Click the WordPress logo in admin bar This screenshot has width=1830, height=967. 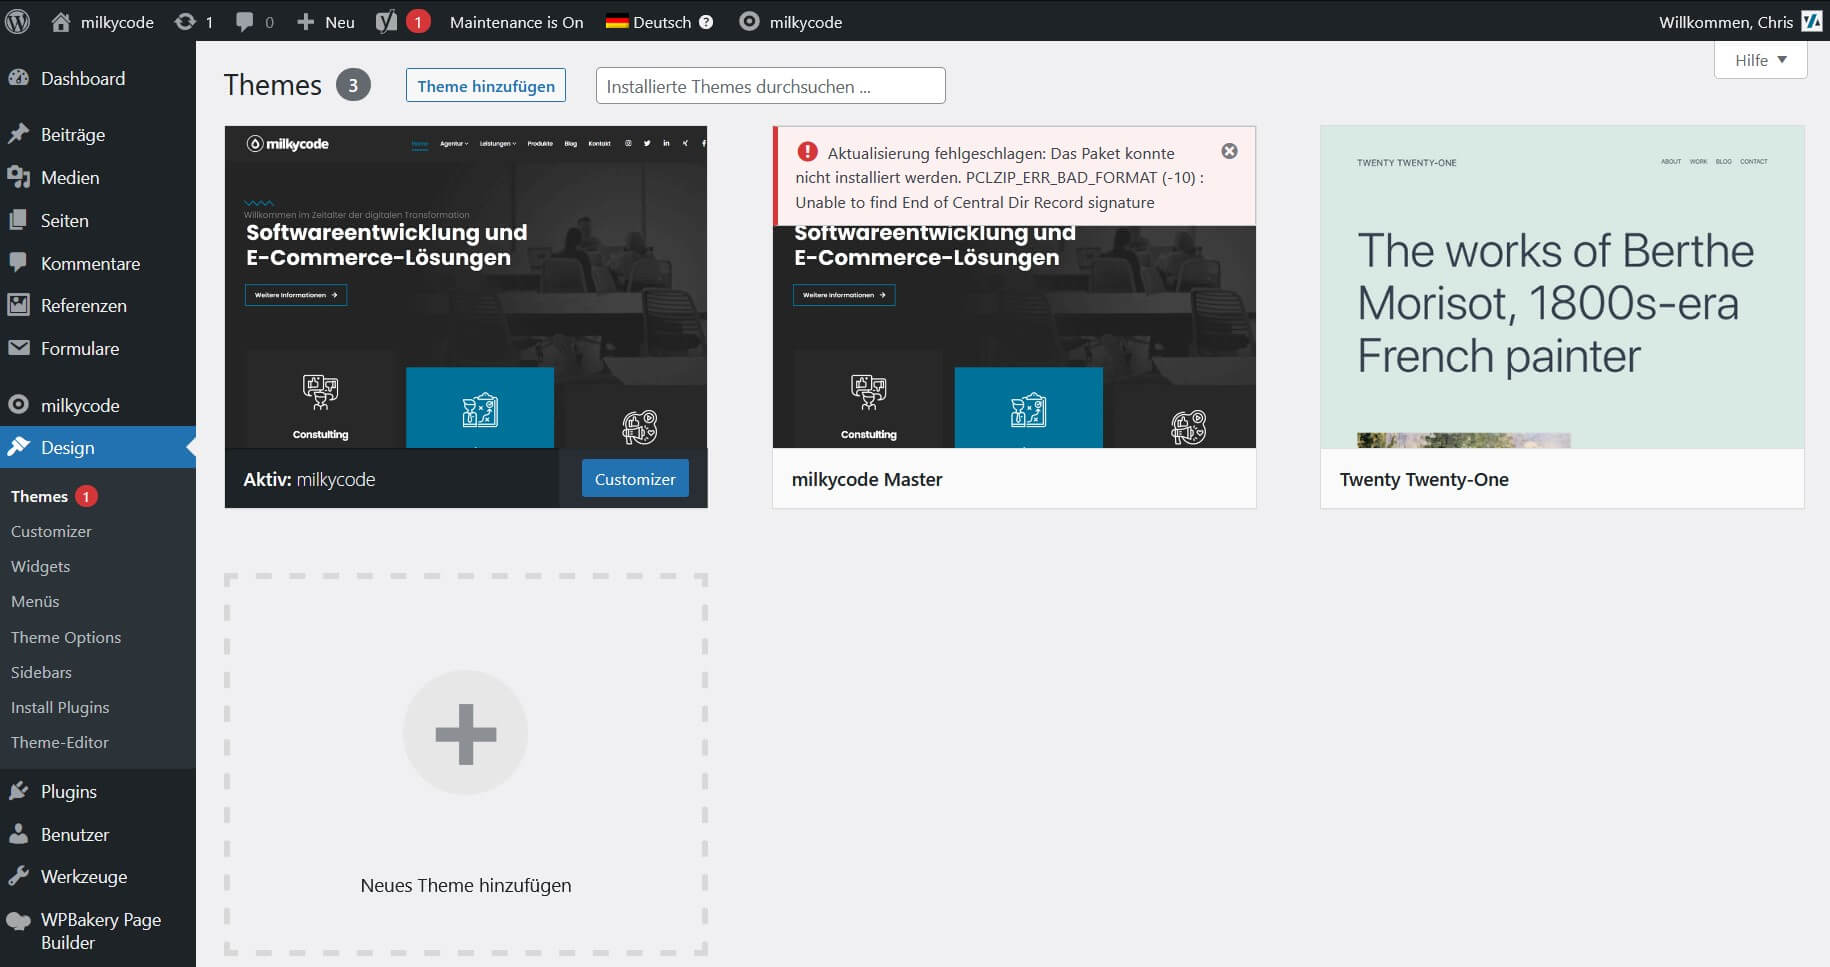[x=17, y=21]
